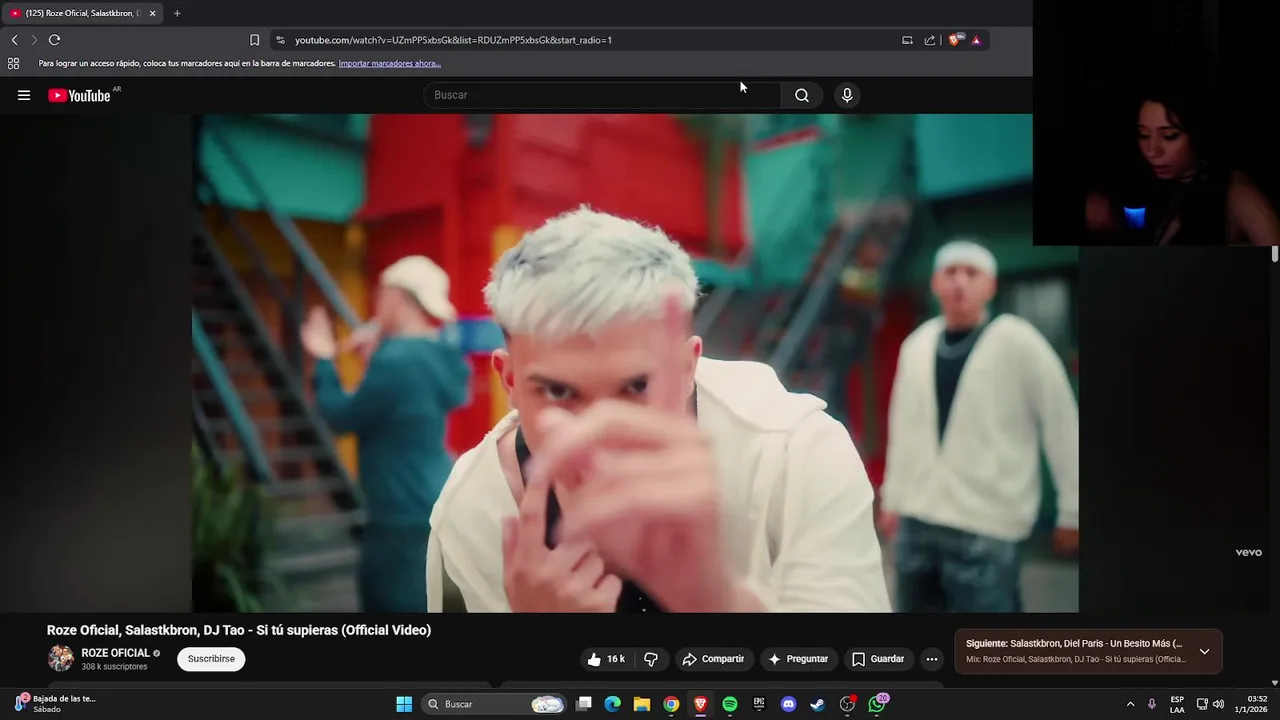Launch Microsoft Edge from taskbar
1280x720 pixels.
click(613, 704)
